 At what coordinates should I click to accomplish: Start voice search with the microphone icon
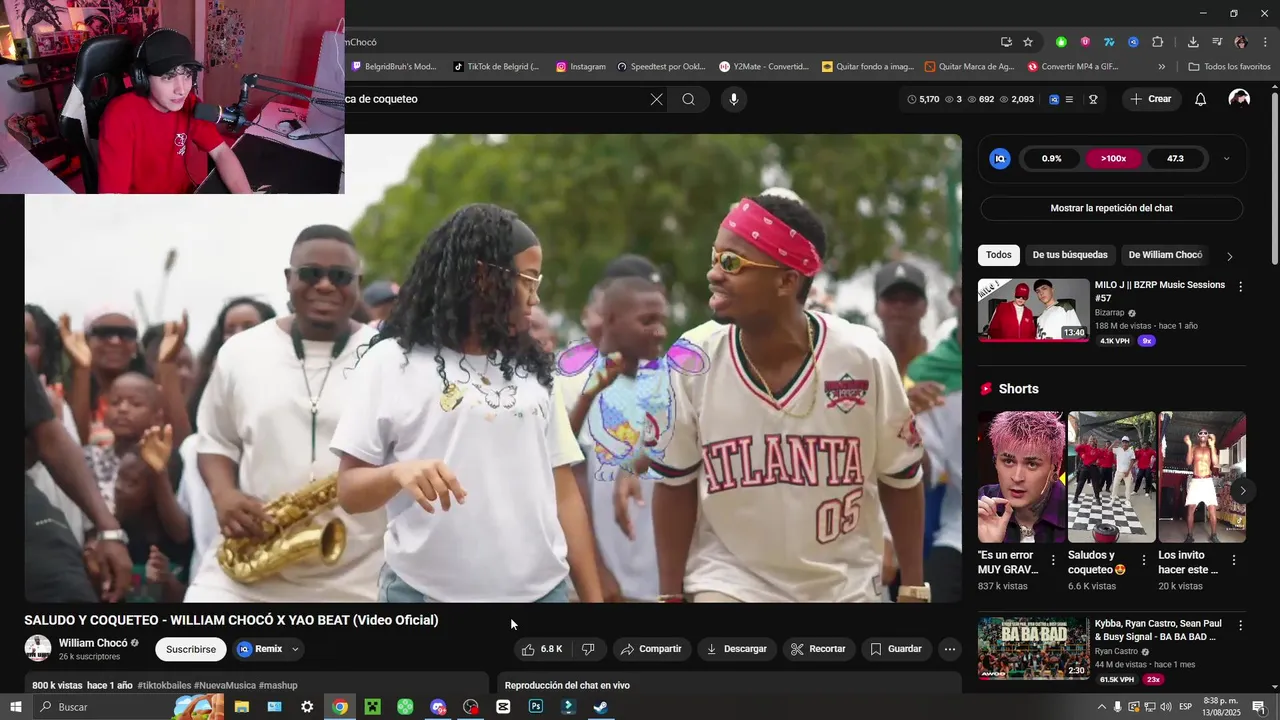pos(734,99)
